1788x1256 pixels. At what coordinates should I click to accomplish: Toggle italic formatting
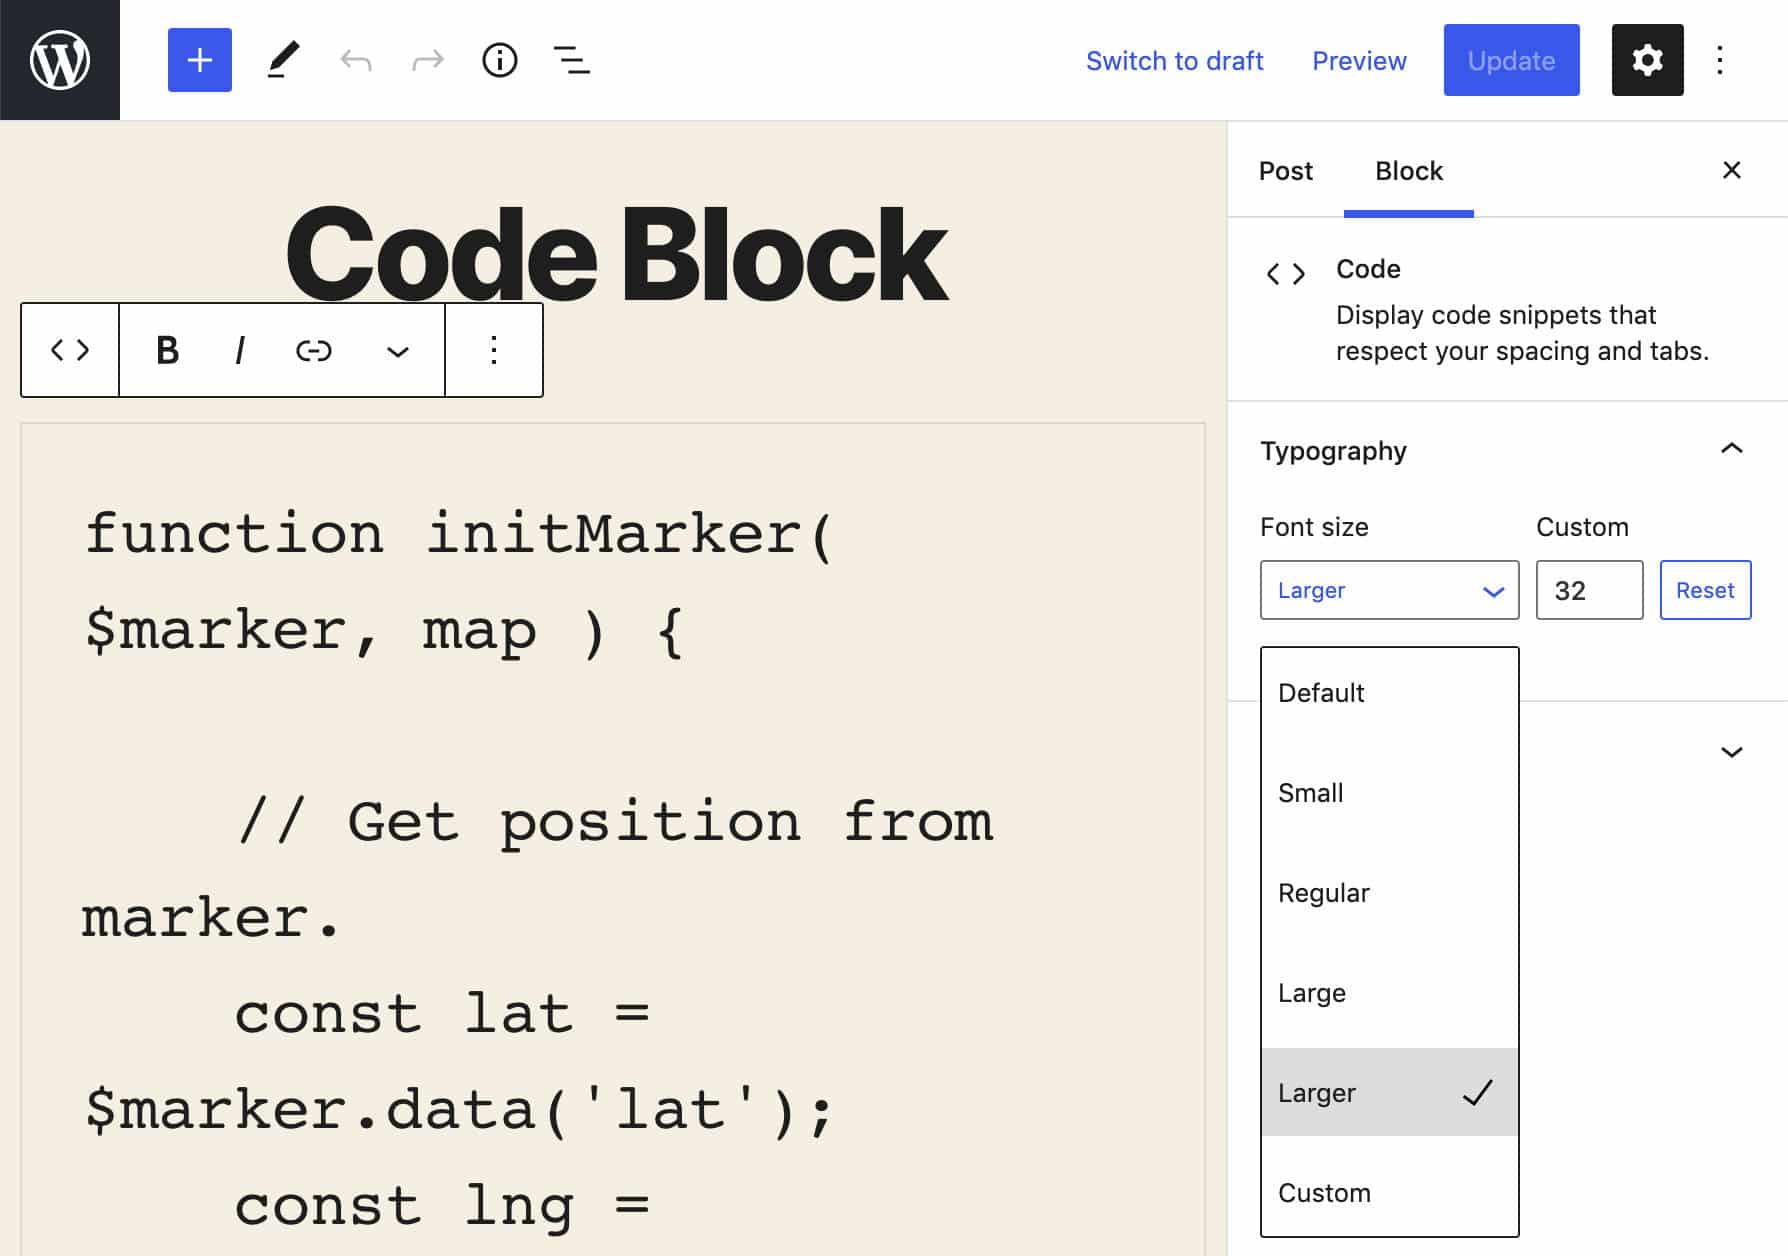click(239, 350)
